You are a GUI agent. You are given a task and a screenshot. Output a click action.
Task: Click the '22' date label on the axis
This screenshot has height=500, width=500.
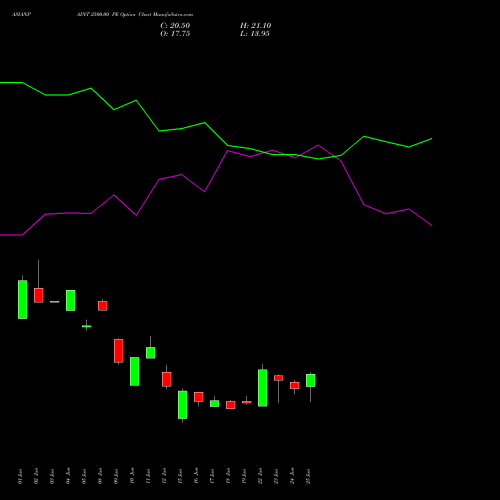point(260,476)
